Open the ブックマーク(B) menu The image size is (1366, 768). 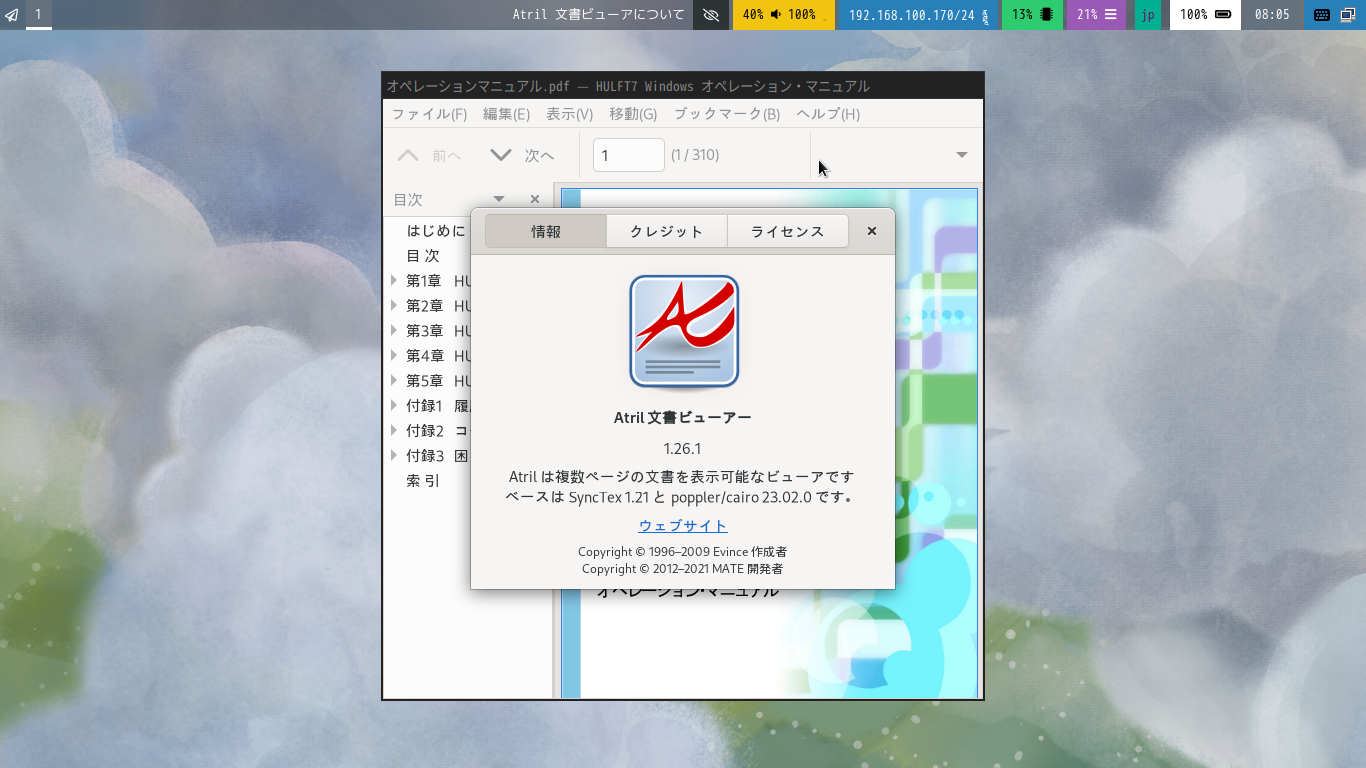[727, 114]
